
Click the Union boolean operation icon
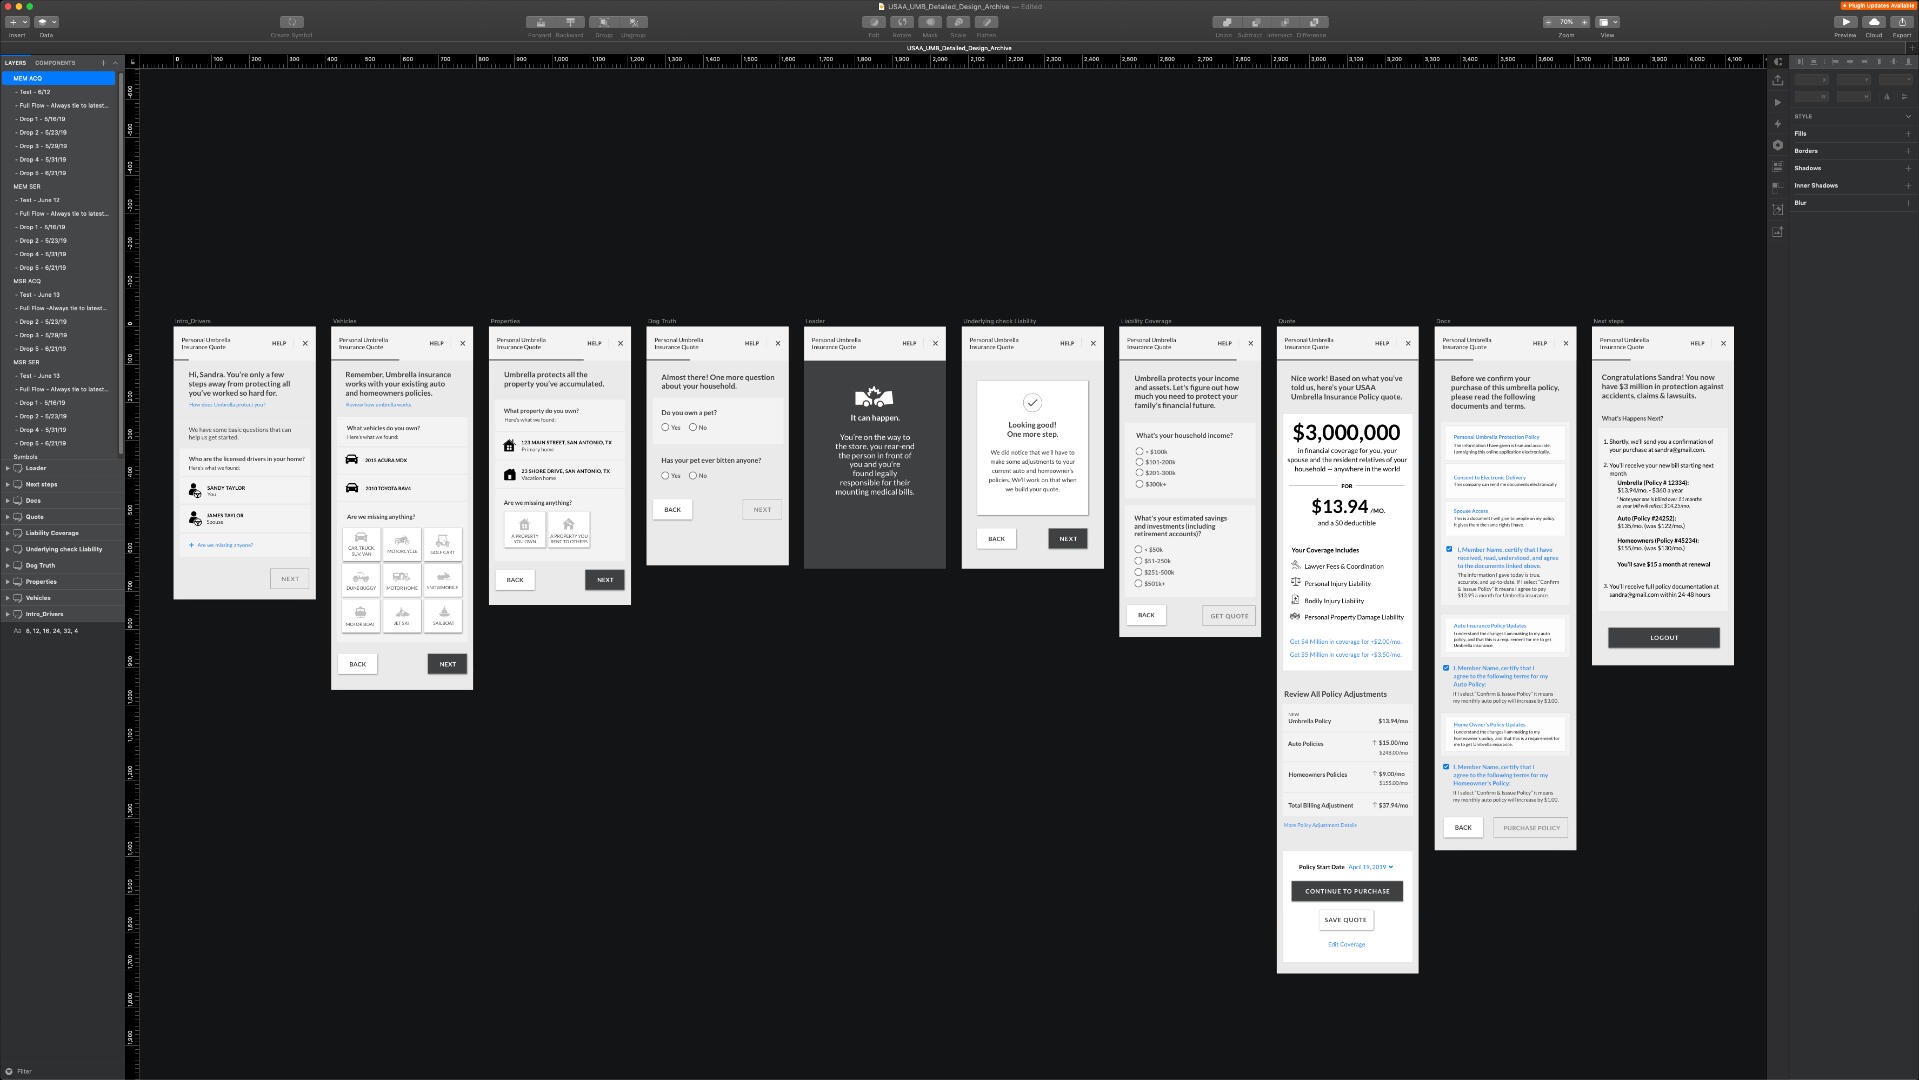click(1224, 22)
